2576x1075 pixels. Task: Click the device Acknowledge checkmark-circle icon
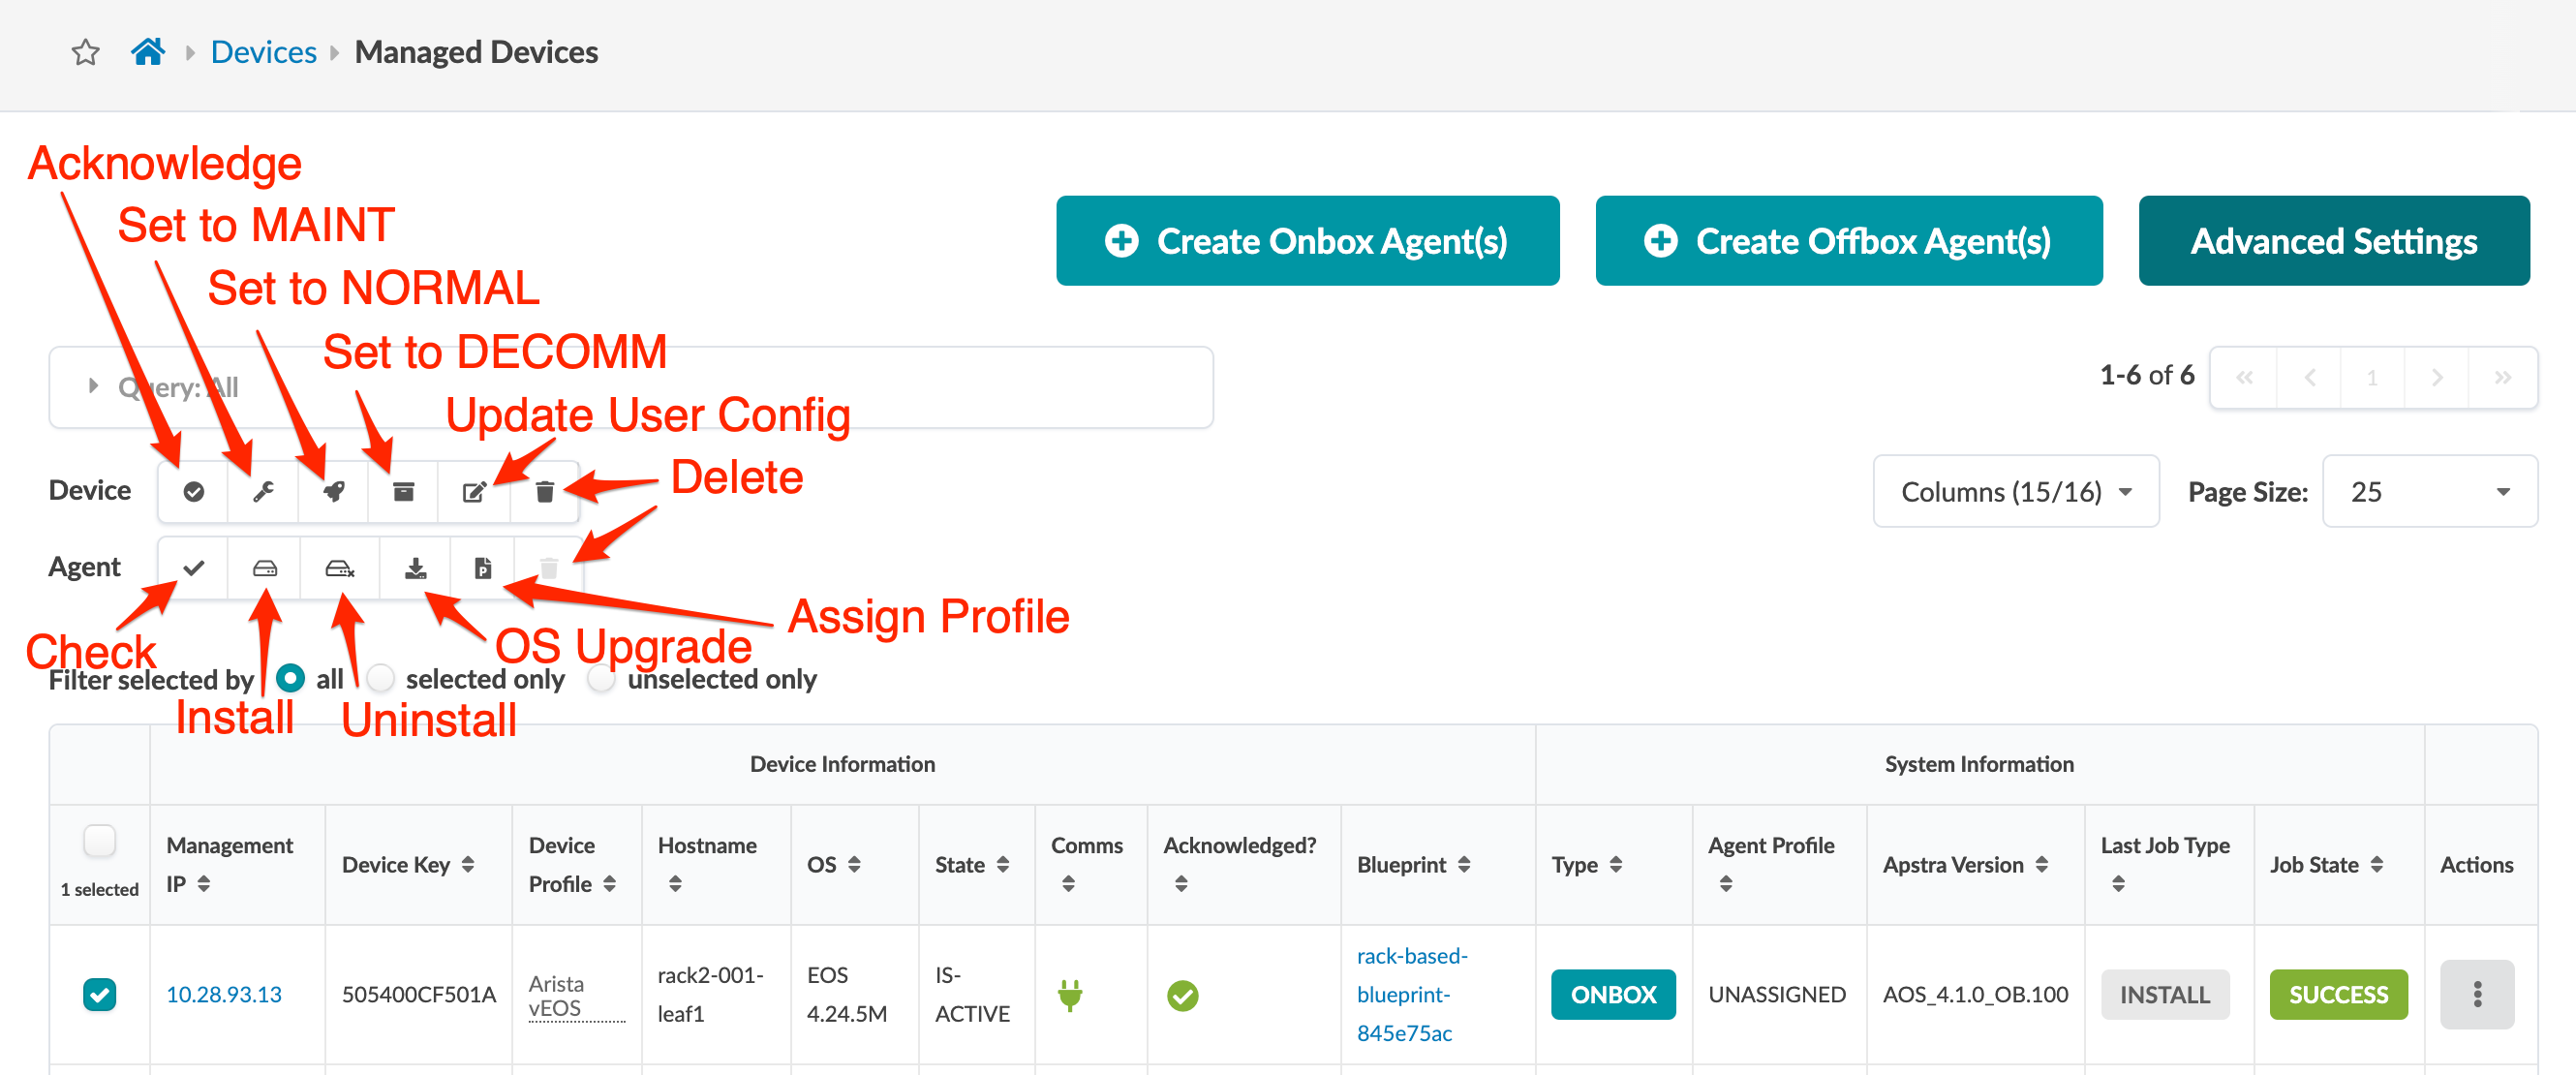pos(194,491)
